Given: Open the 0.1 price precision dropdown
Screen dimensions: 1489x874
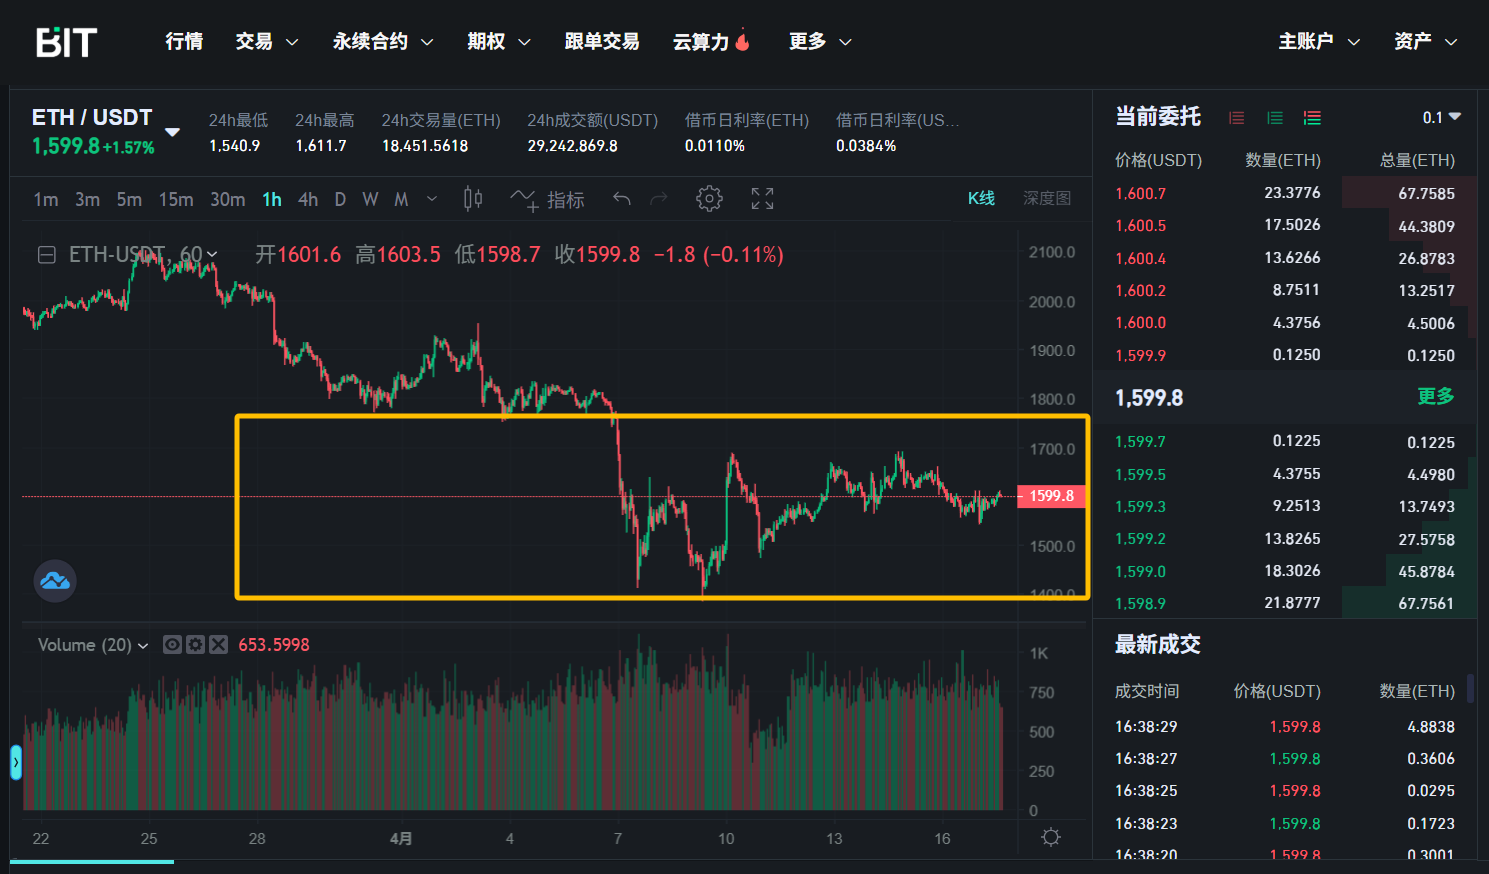Looking at the screenshot, I should (1441, 118).
